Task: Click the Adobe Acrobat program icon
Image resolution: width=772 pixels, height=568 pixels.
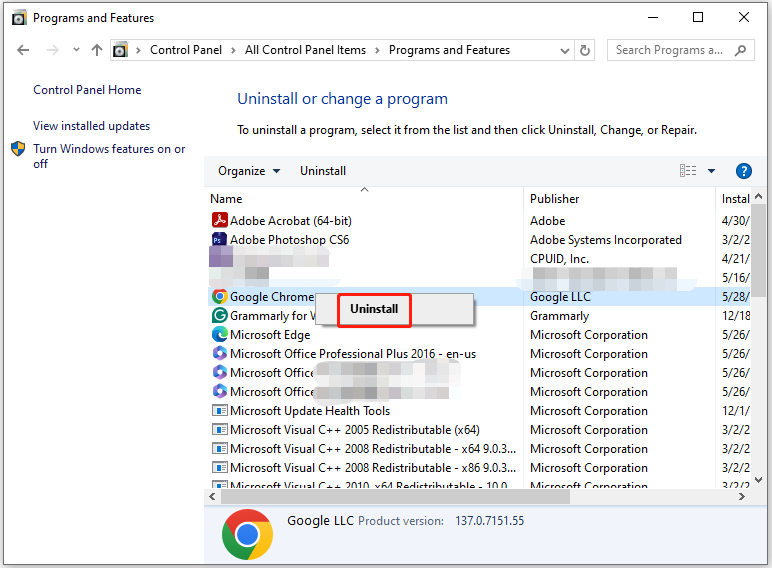Action: 219,220
